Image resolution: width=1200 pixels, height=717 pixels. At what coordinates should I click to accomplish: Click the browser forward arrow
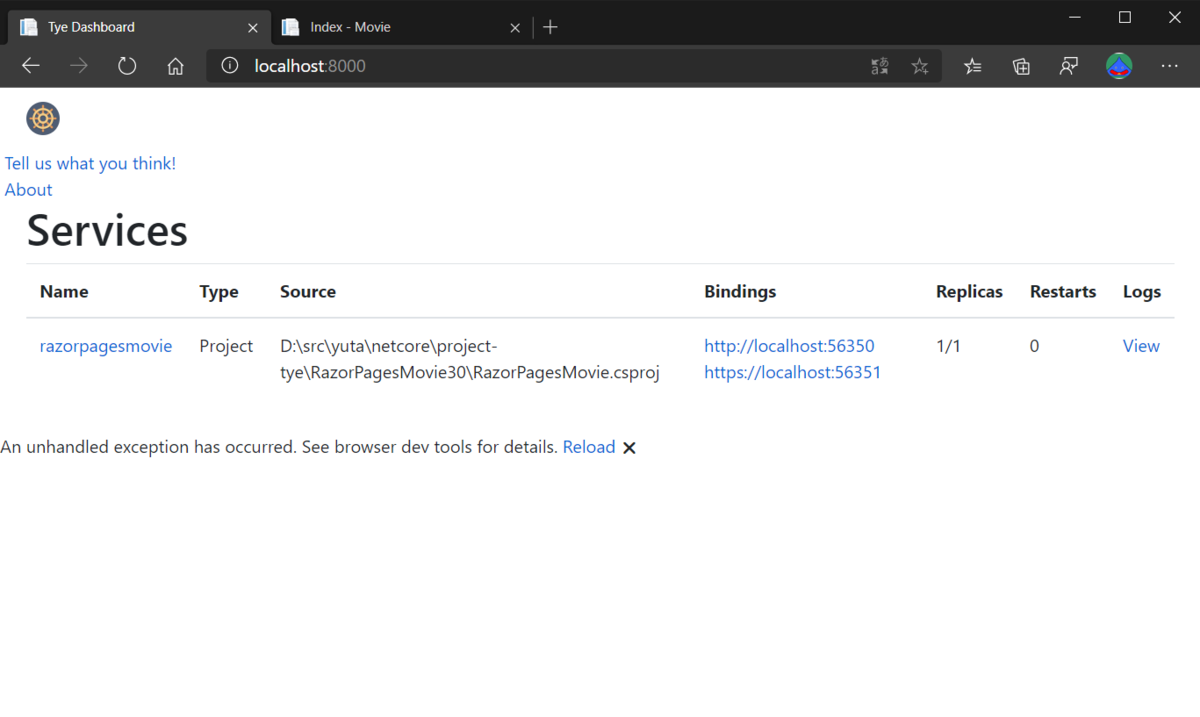click(79, 66)
